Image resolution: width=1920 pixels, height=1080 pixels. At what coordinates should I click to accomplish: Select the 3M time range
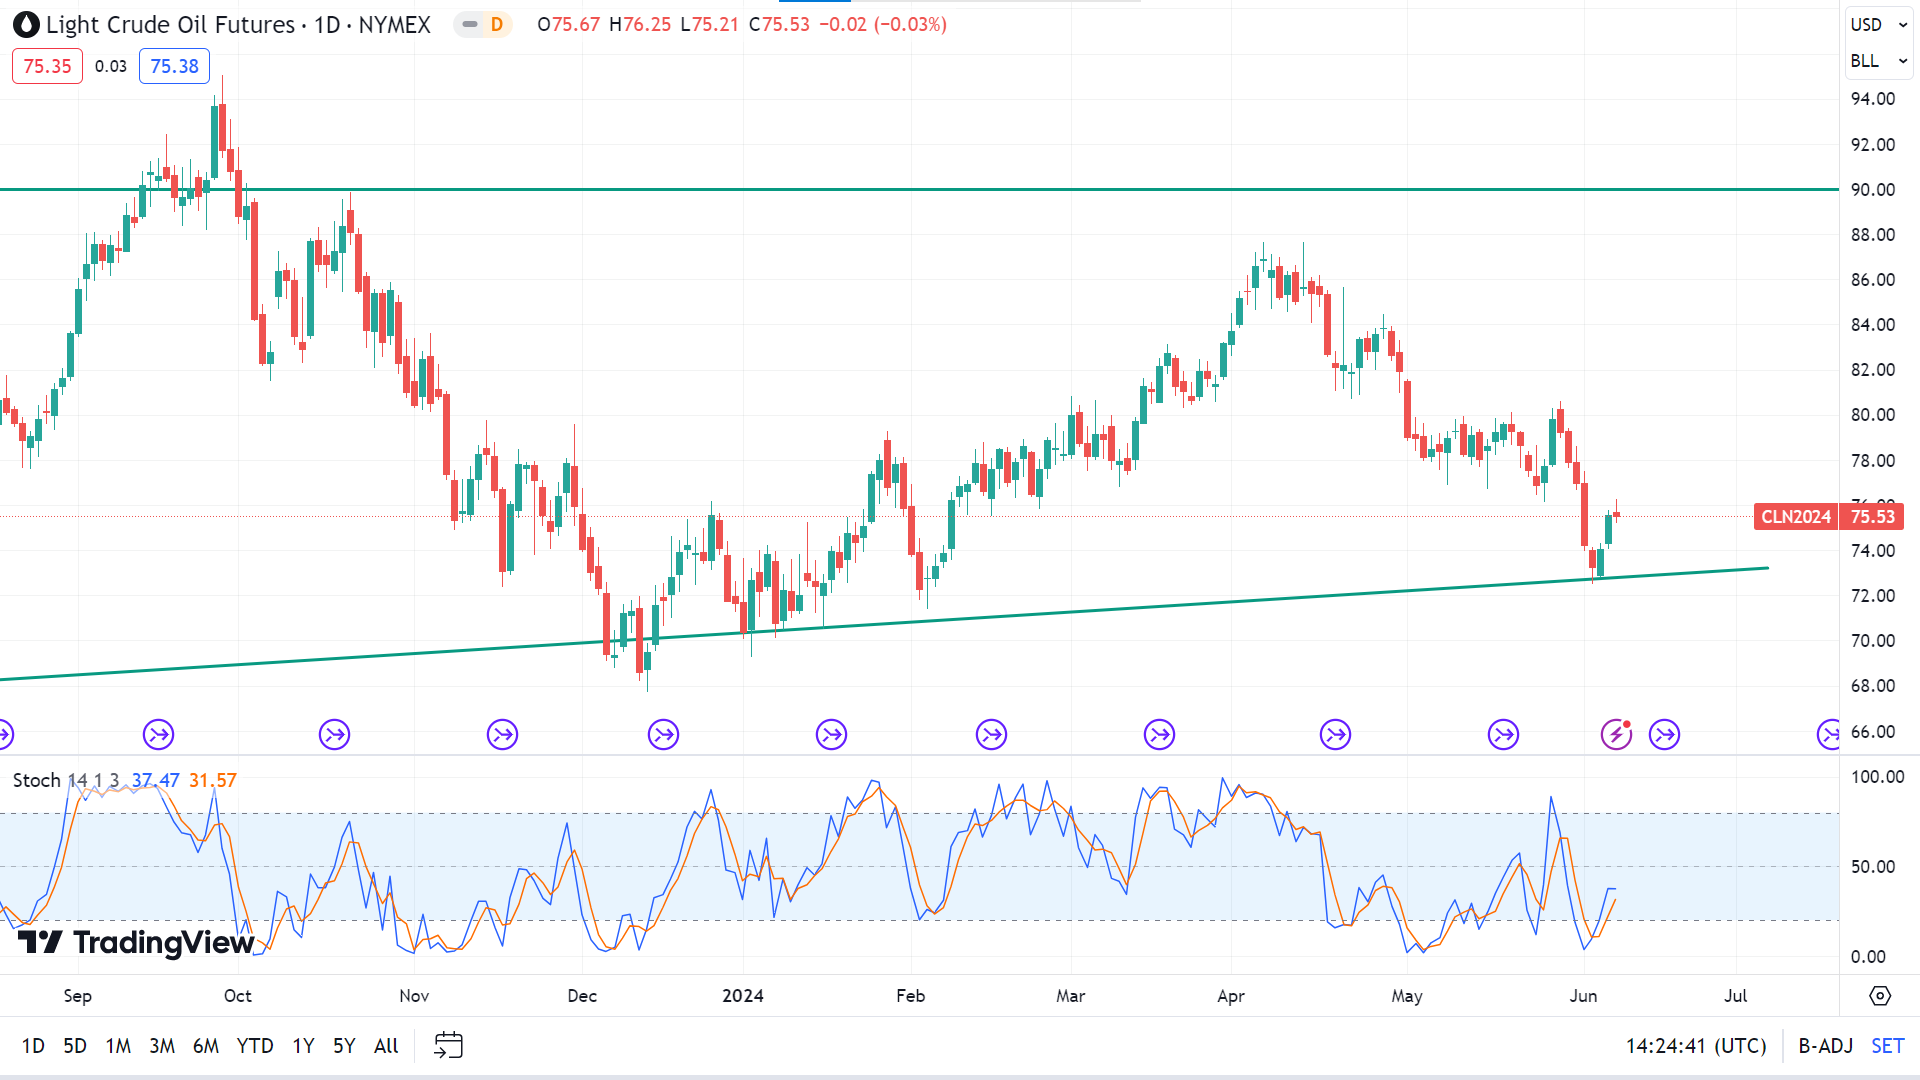tap(162, 1046)
